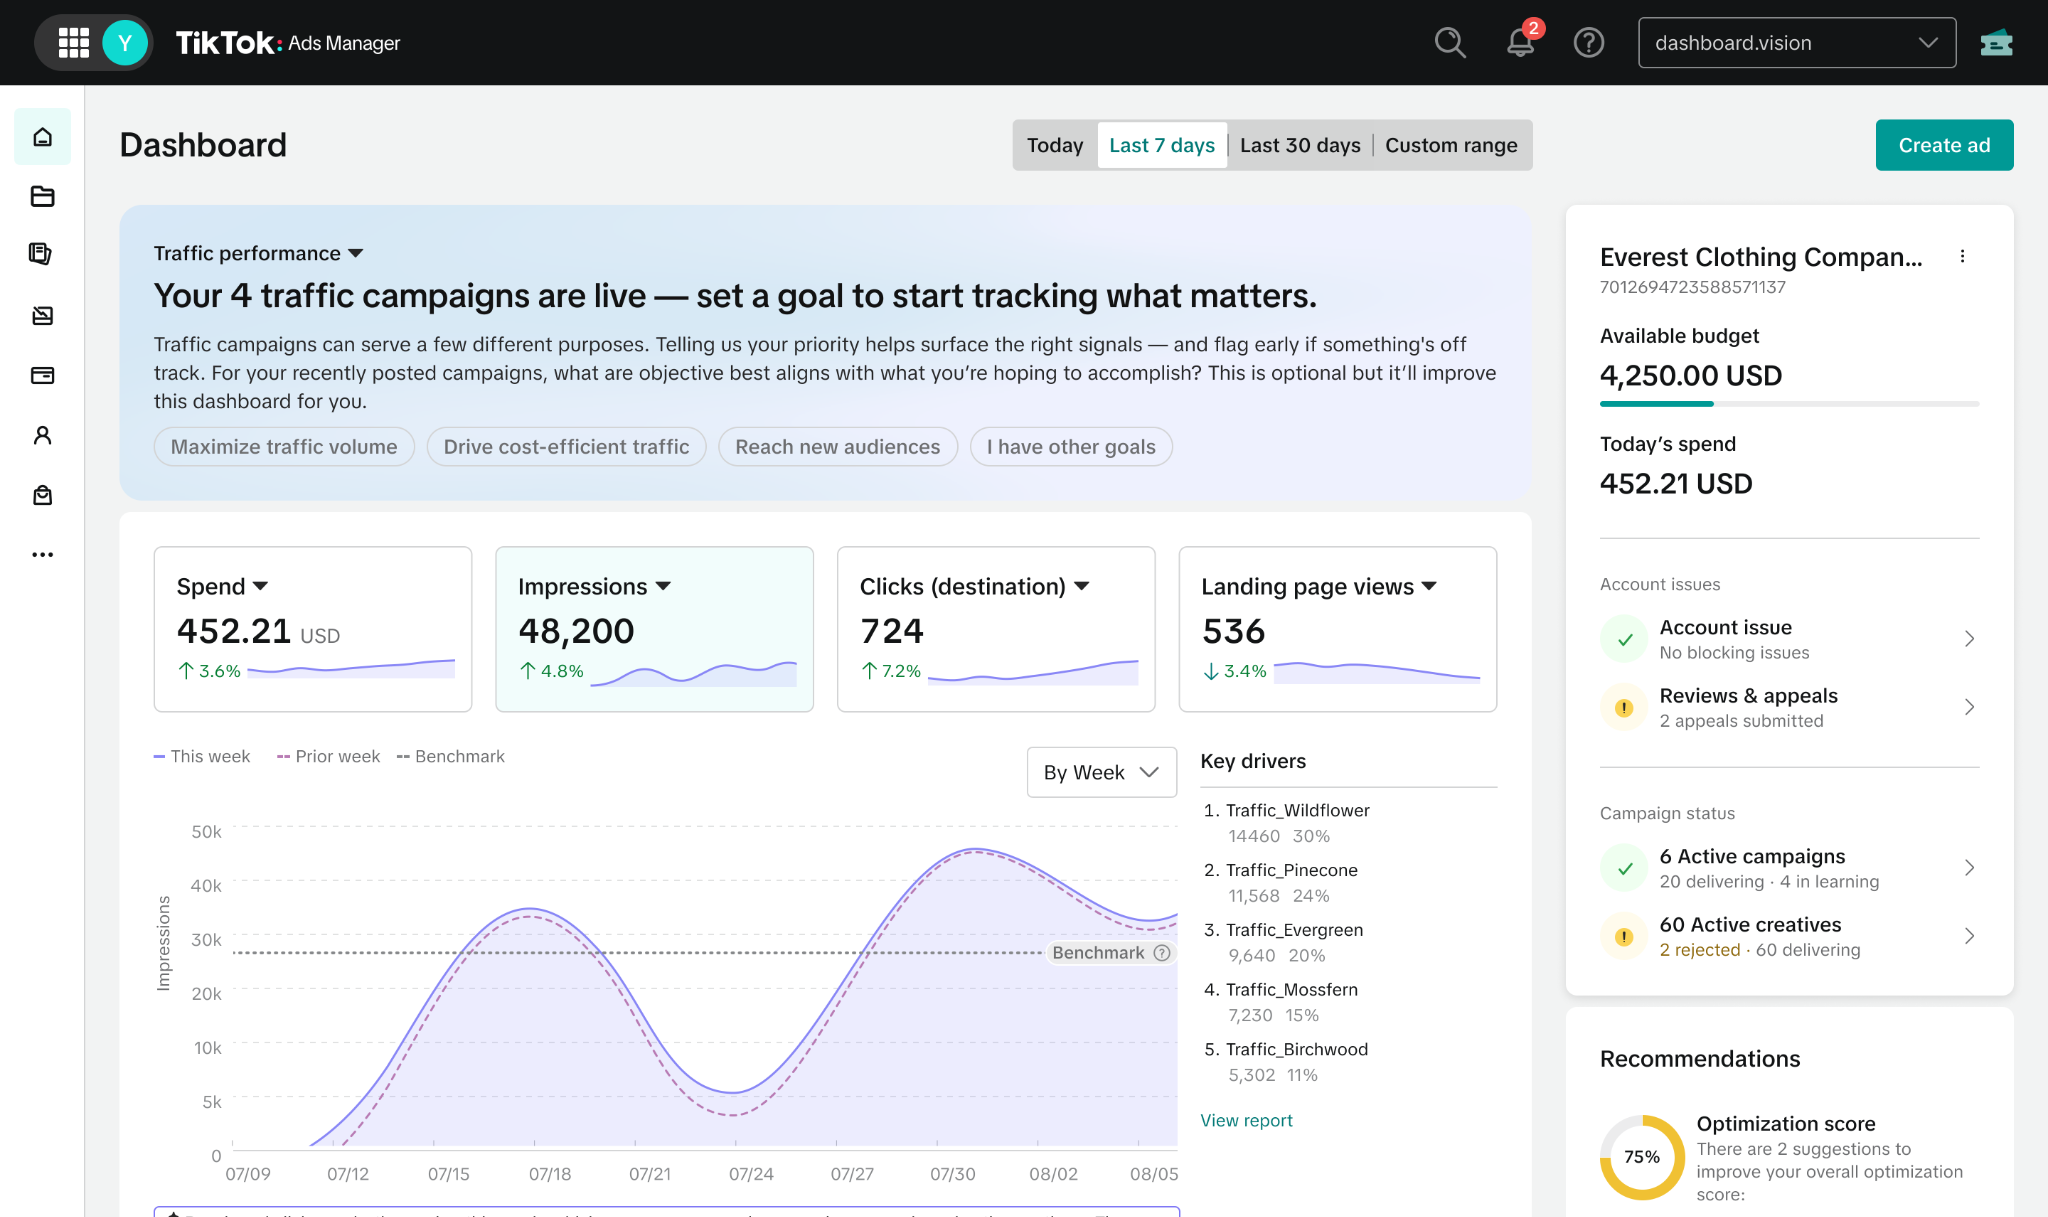Open the Reviews & appeals row
Screen dimensions: 2048x1217
1789,707
